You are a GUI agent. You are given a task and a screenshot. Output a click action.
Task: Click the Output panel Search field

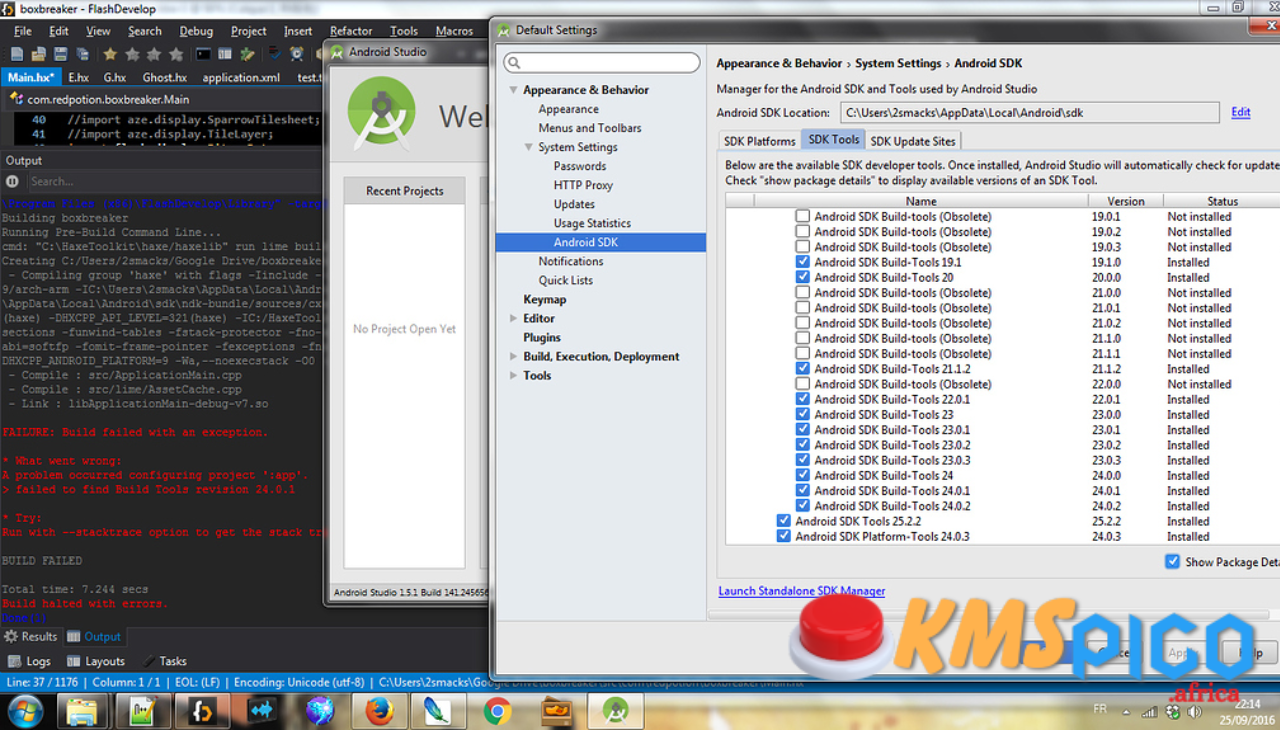coord(175,181)
